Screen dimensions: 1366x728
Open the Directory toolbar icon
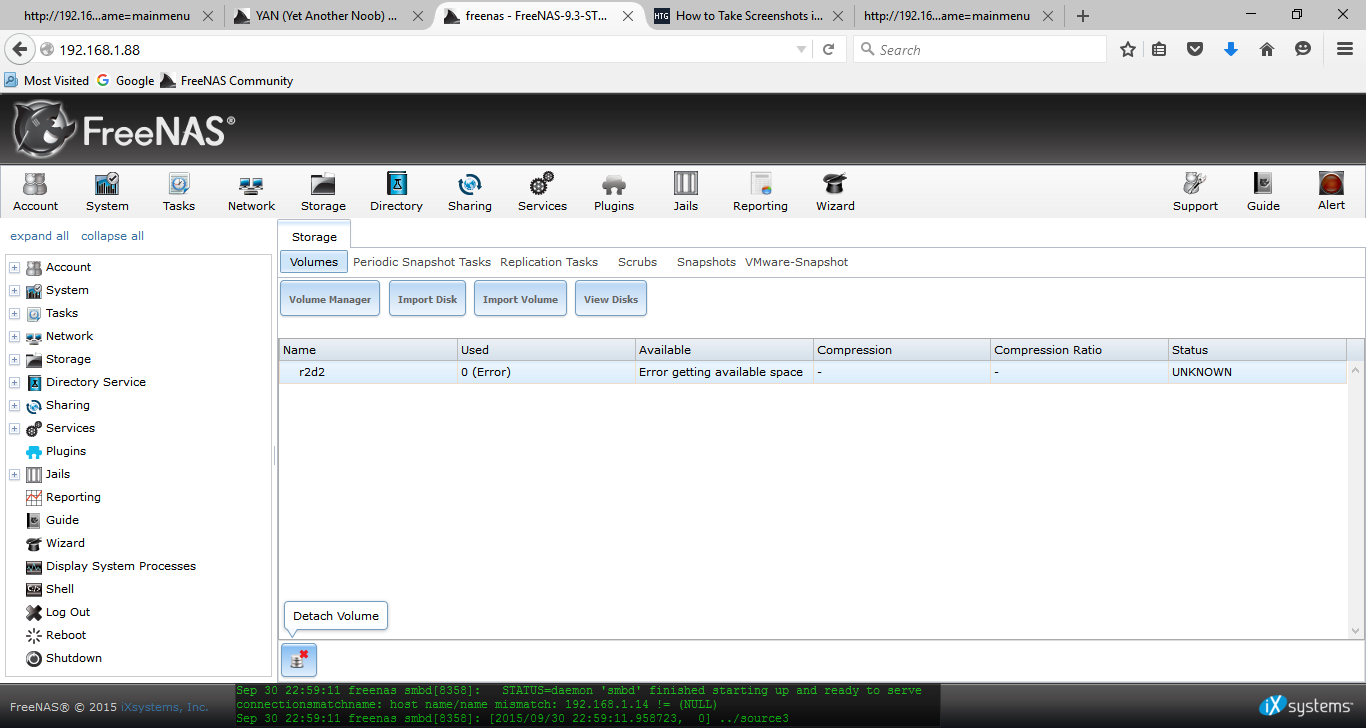pos(396,191)
